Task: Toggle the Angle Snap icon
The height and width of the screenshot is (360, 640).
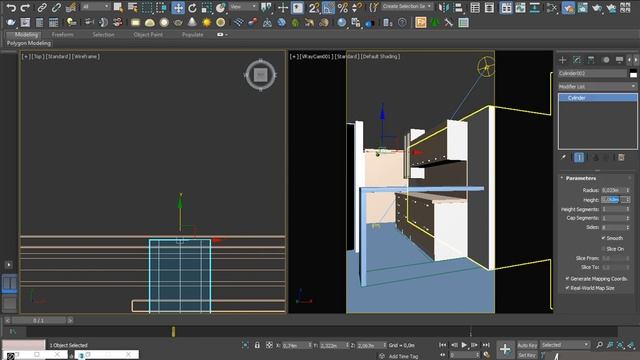Action: click(x=328, y=7)
